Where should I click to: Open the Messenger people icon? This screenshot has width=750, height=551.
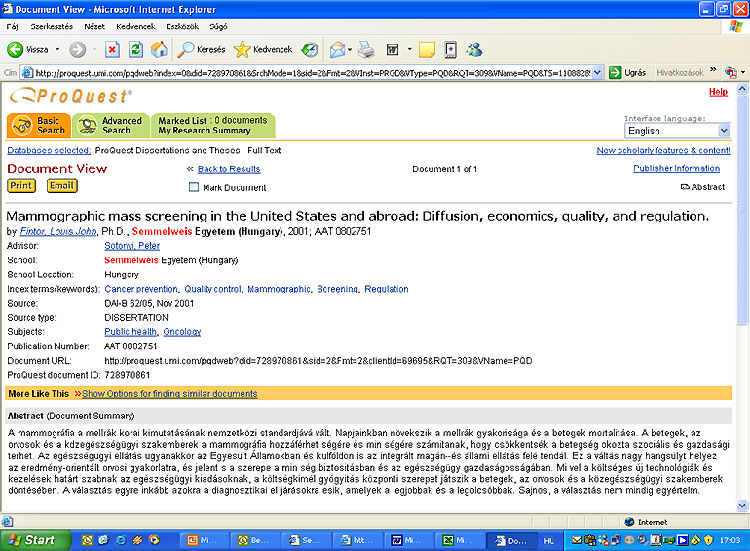click(474, 49)
